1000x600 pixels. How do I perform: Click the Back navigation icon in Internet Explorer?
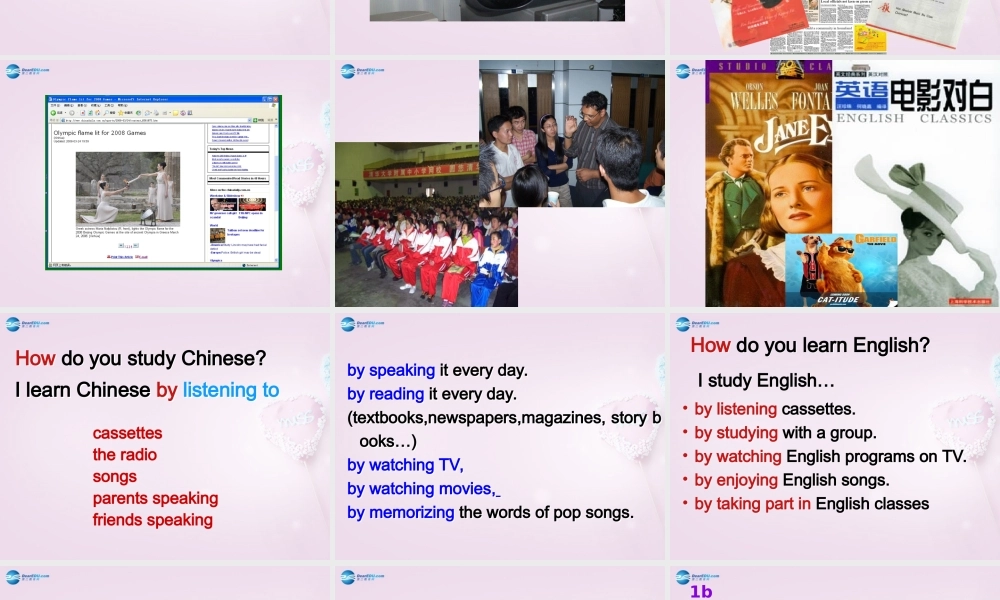click(53, 113)
